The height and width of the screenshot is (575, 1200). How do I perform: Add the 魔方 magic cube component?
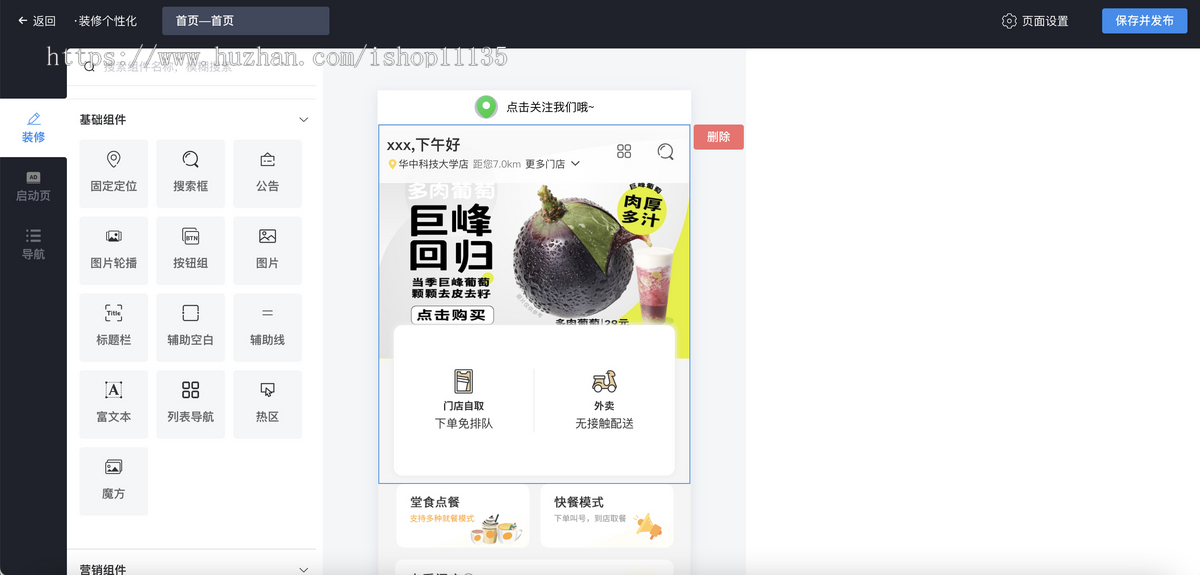coord(113,481)
